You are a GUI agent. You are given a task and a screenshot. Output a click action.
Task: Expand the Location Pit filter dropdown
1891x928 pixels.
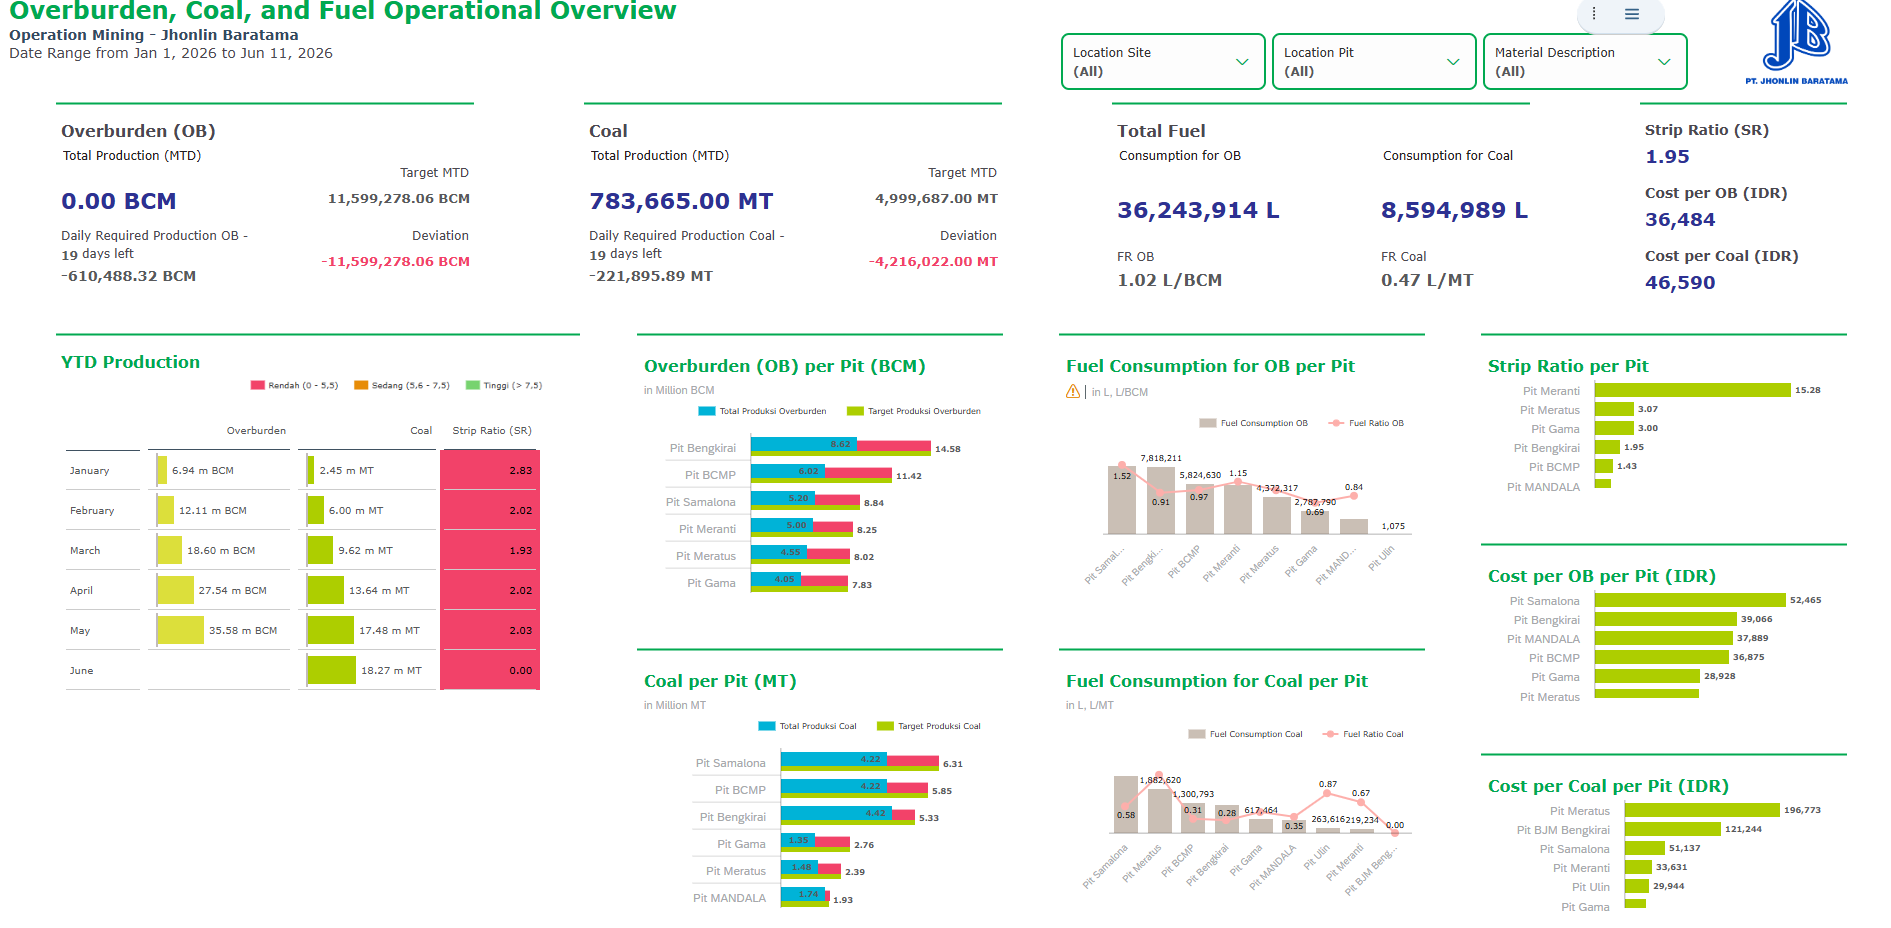[1374, 62]
